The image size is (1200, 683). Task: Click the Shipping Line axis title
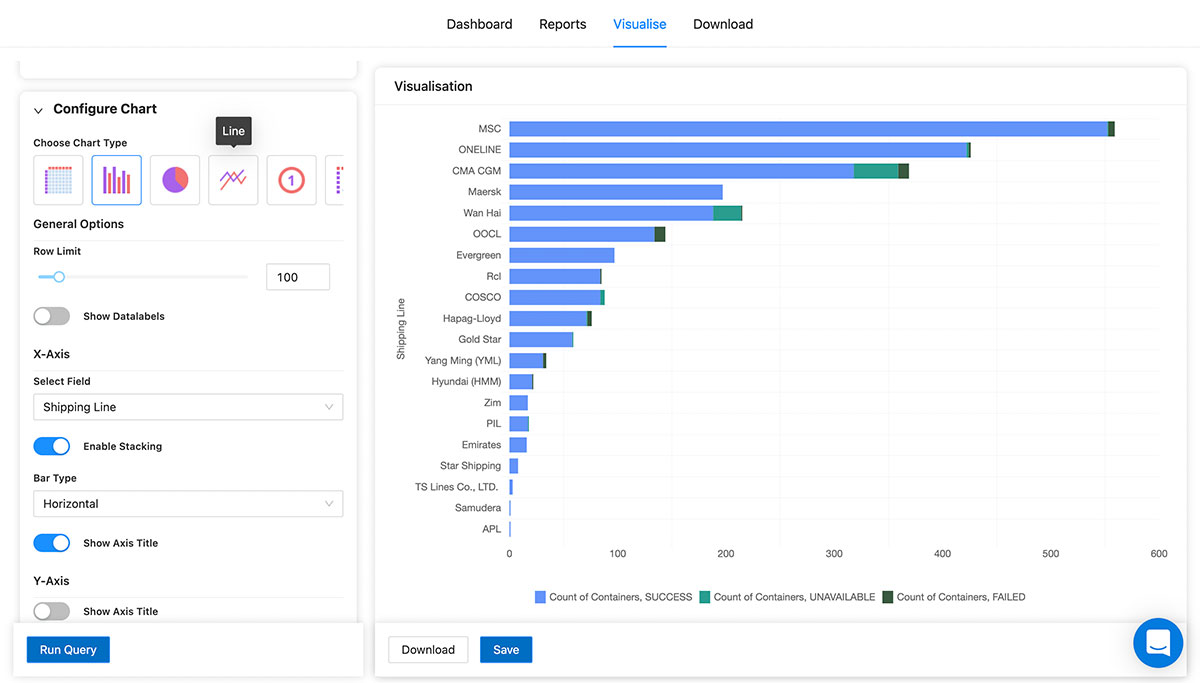[401, 329]
